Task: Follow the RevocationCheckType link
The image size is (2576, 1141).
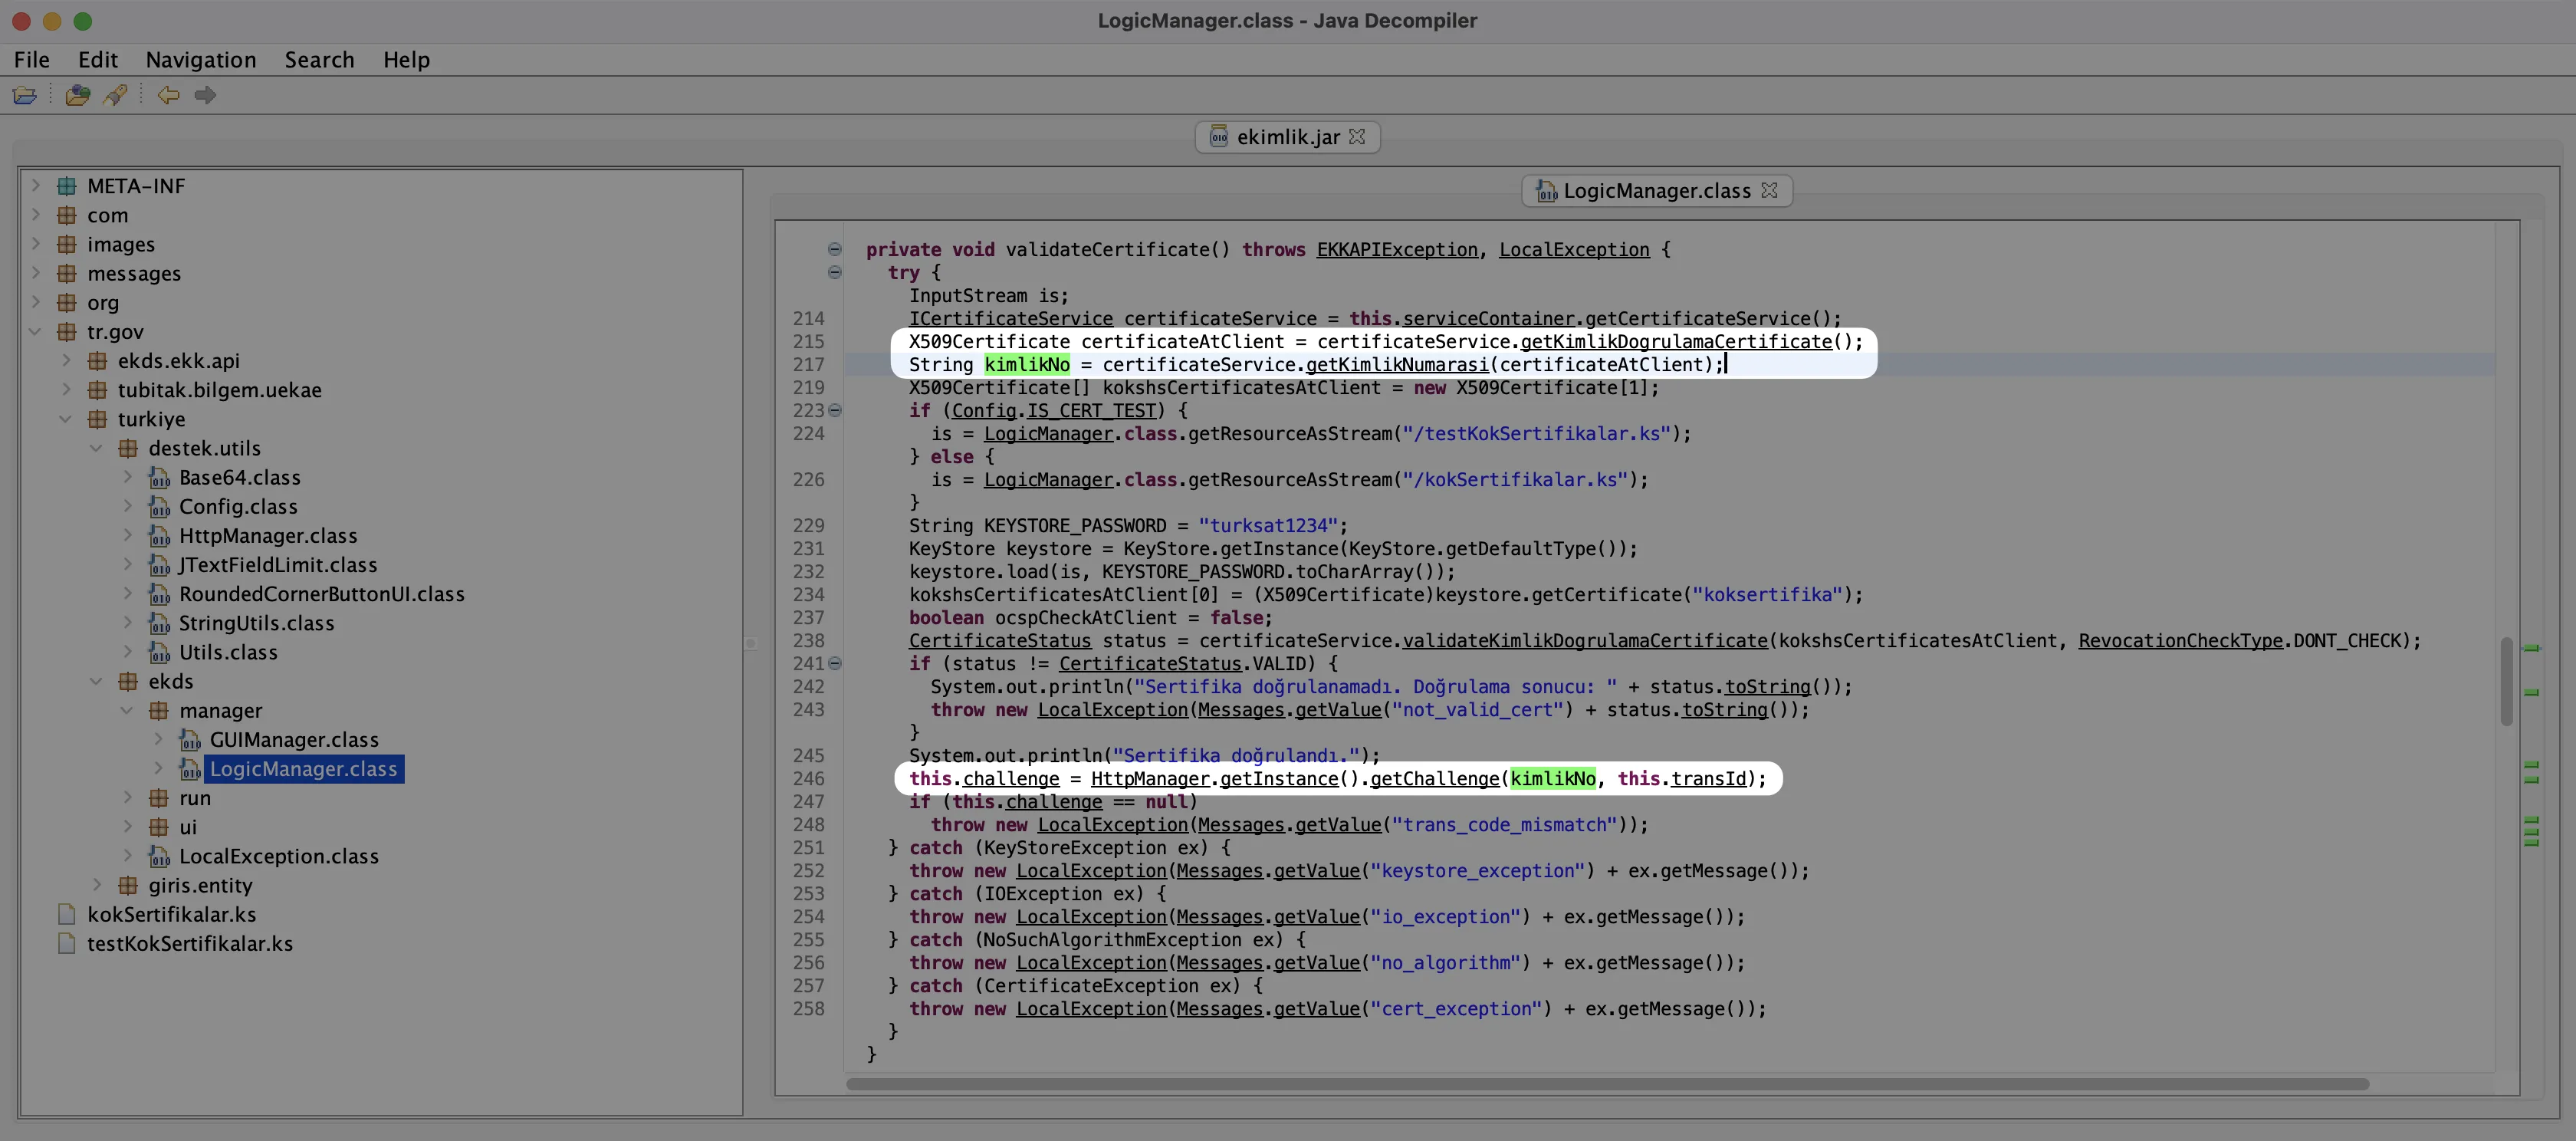Action: point(2180,640)
